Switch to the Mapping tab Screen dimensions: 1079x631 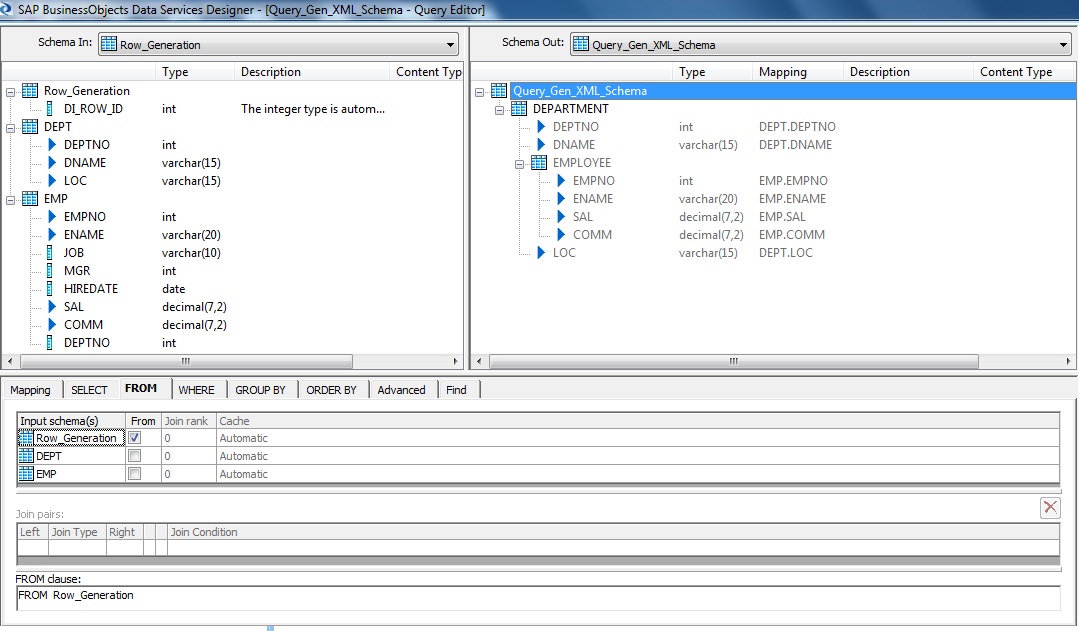(30, 390)
